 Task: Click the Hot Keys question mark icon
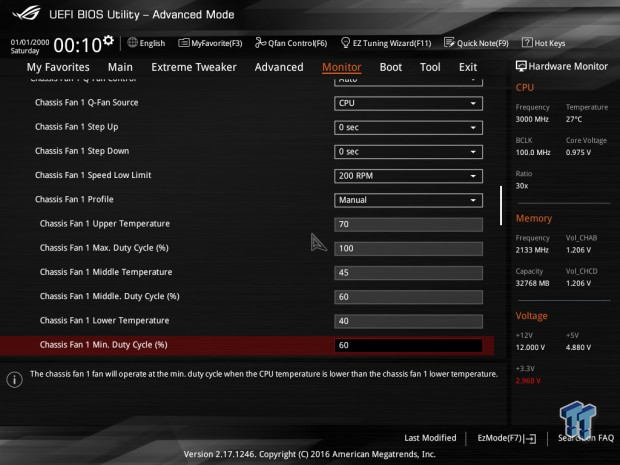coord(527,42)
